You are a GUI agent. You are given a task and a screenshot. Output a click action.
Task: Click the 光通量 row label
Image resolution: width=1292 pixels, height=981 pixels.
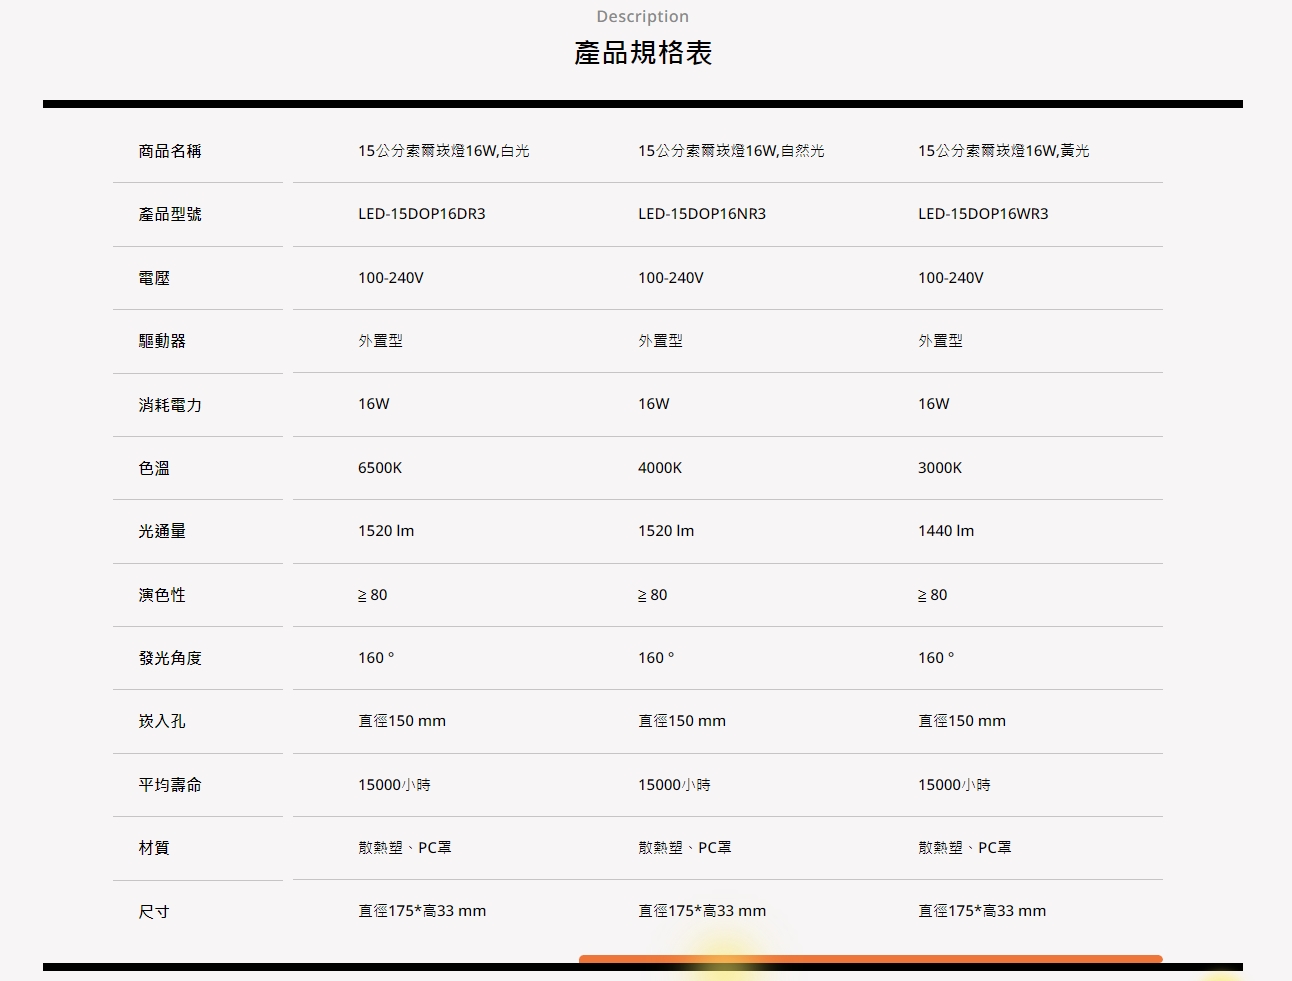coord(162,531)
